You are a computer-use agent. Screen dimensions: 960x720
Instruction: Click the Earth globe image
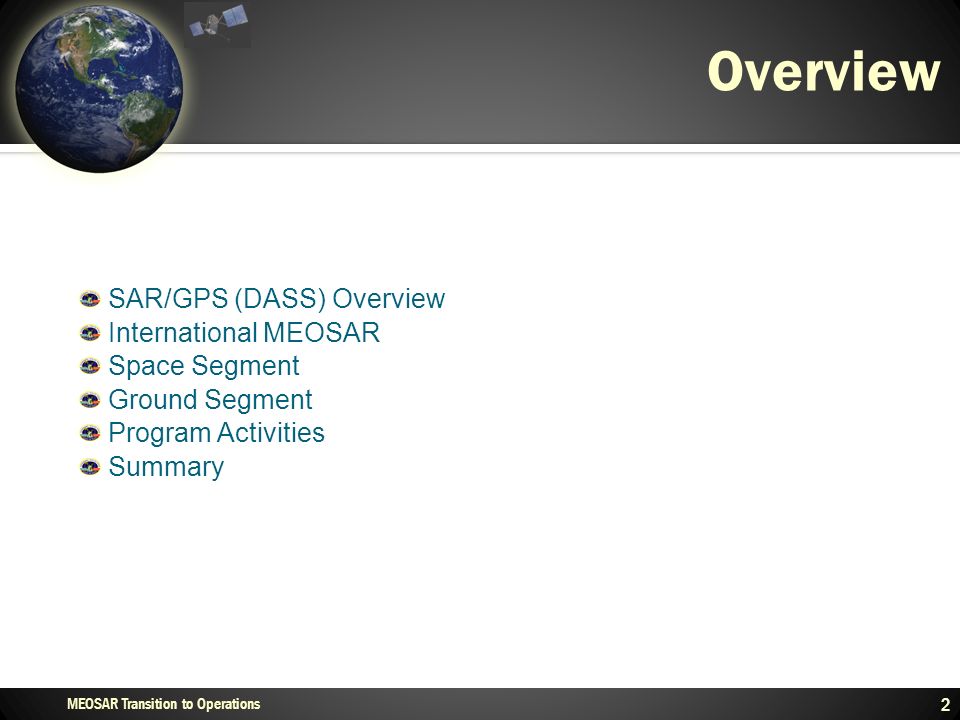click(x=99, y=88)
